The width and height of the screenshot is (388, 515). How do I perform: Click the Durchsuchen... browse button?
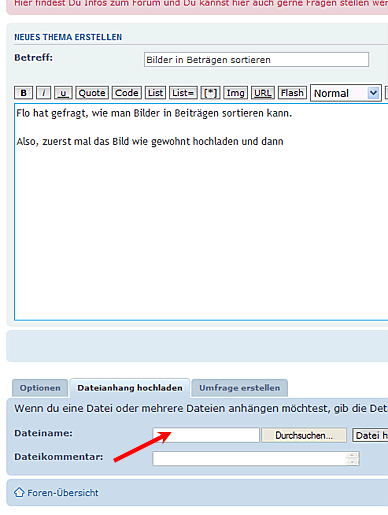point(304,435)
